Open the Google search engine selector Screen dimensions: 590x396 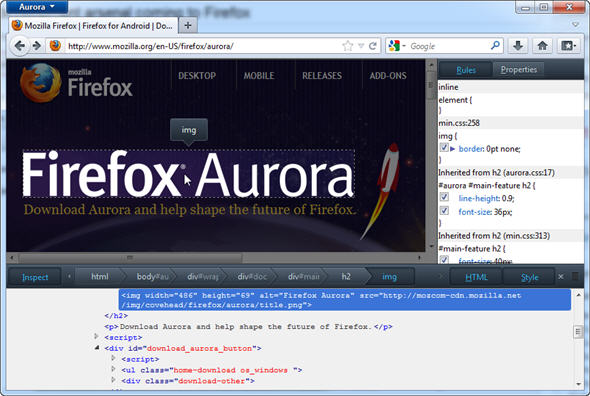click(397, 46)
